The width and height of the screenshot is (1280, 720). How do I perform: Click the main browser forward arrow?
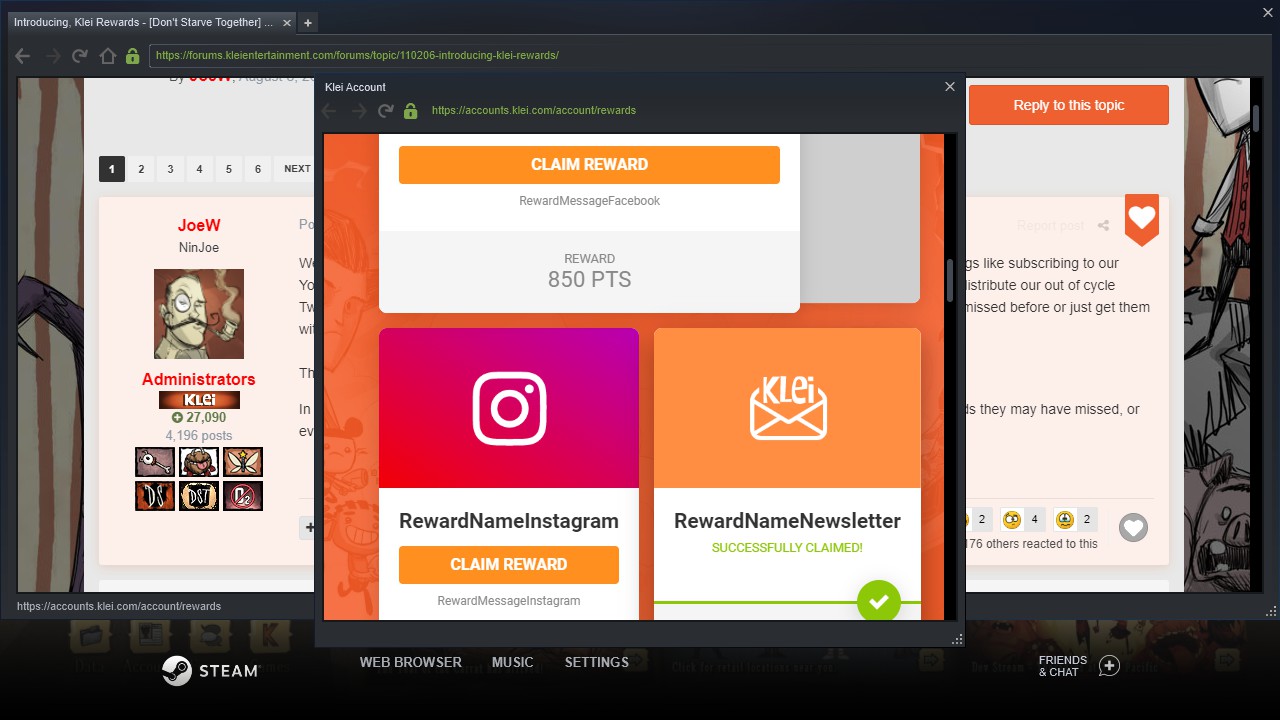52,56
